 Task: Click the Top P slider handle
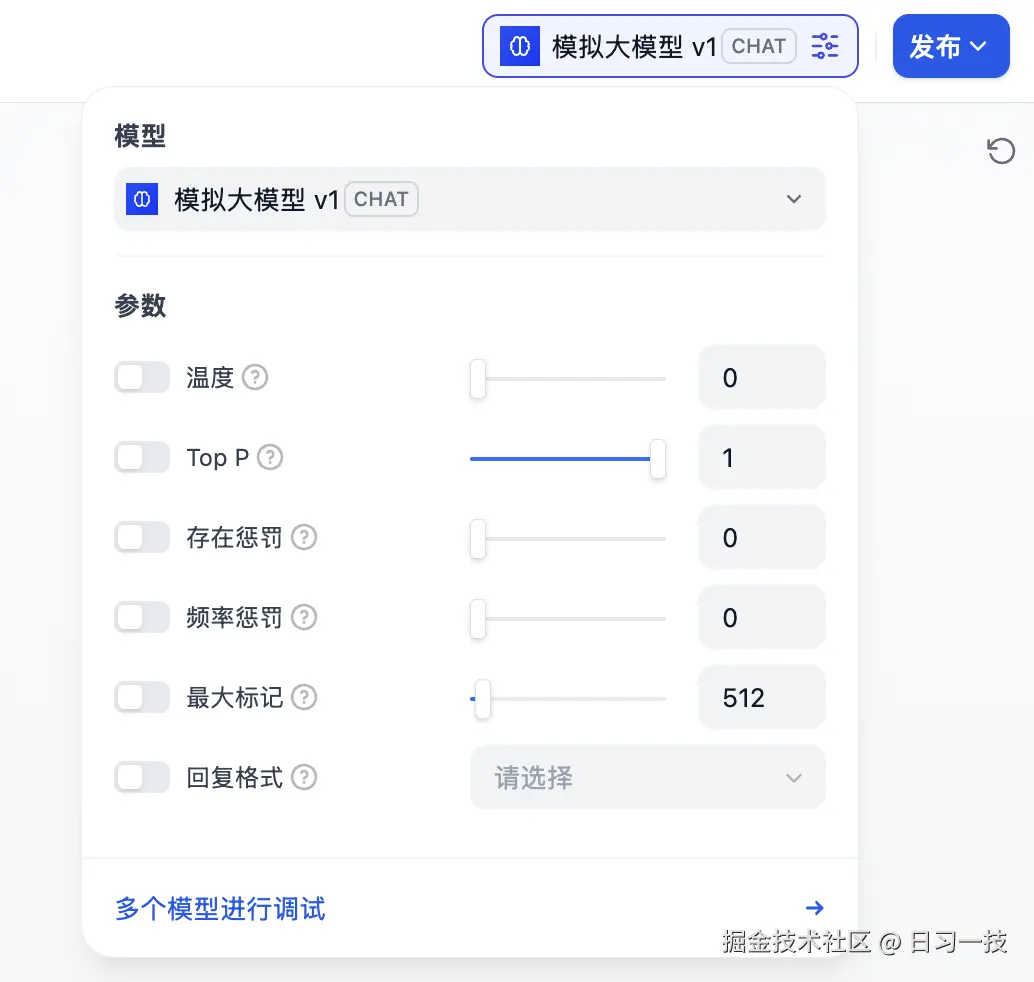point(658,459)
